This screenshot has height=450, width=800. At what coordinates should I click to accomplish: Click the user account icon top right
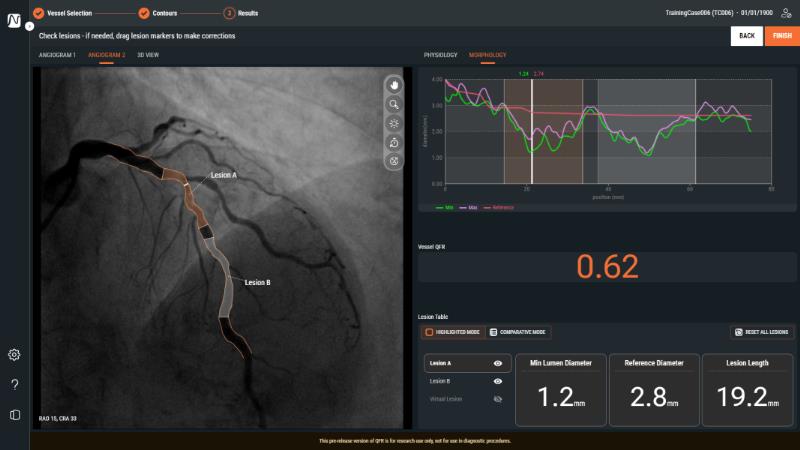(x=786, y=13)
